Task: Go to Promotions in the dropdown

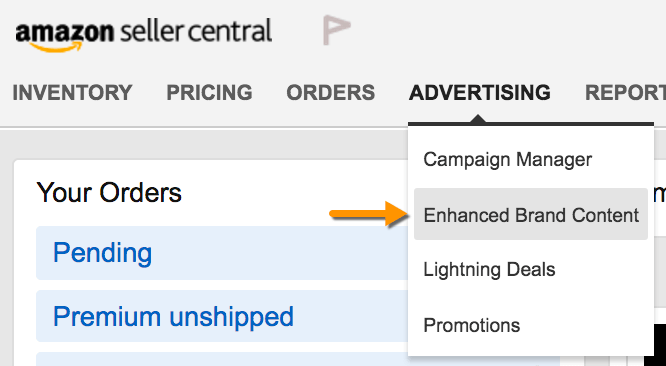Action: [x=471, y=325]
